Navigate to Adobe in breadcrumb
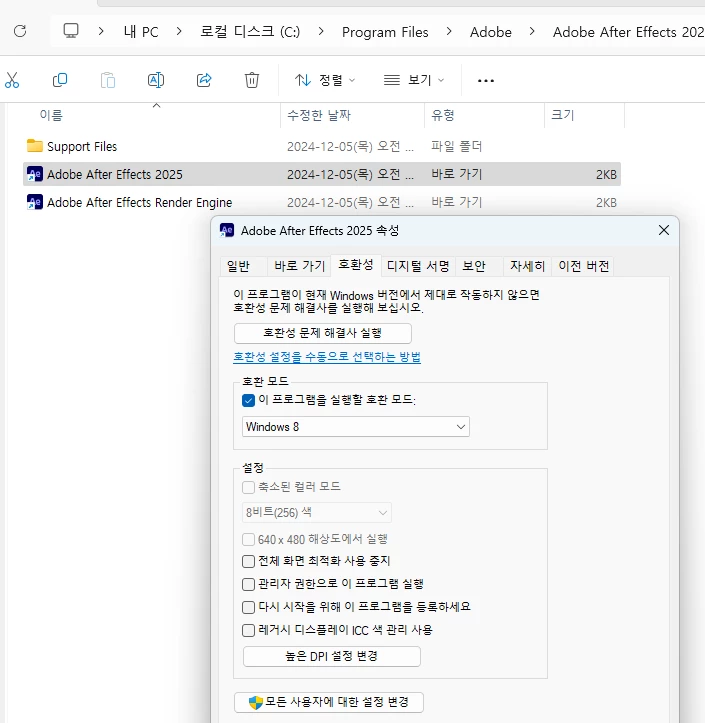The width and height of the screenshot is (705, 723). (491, 32)
